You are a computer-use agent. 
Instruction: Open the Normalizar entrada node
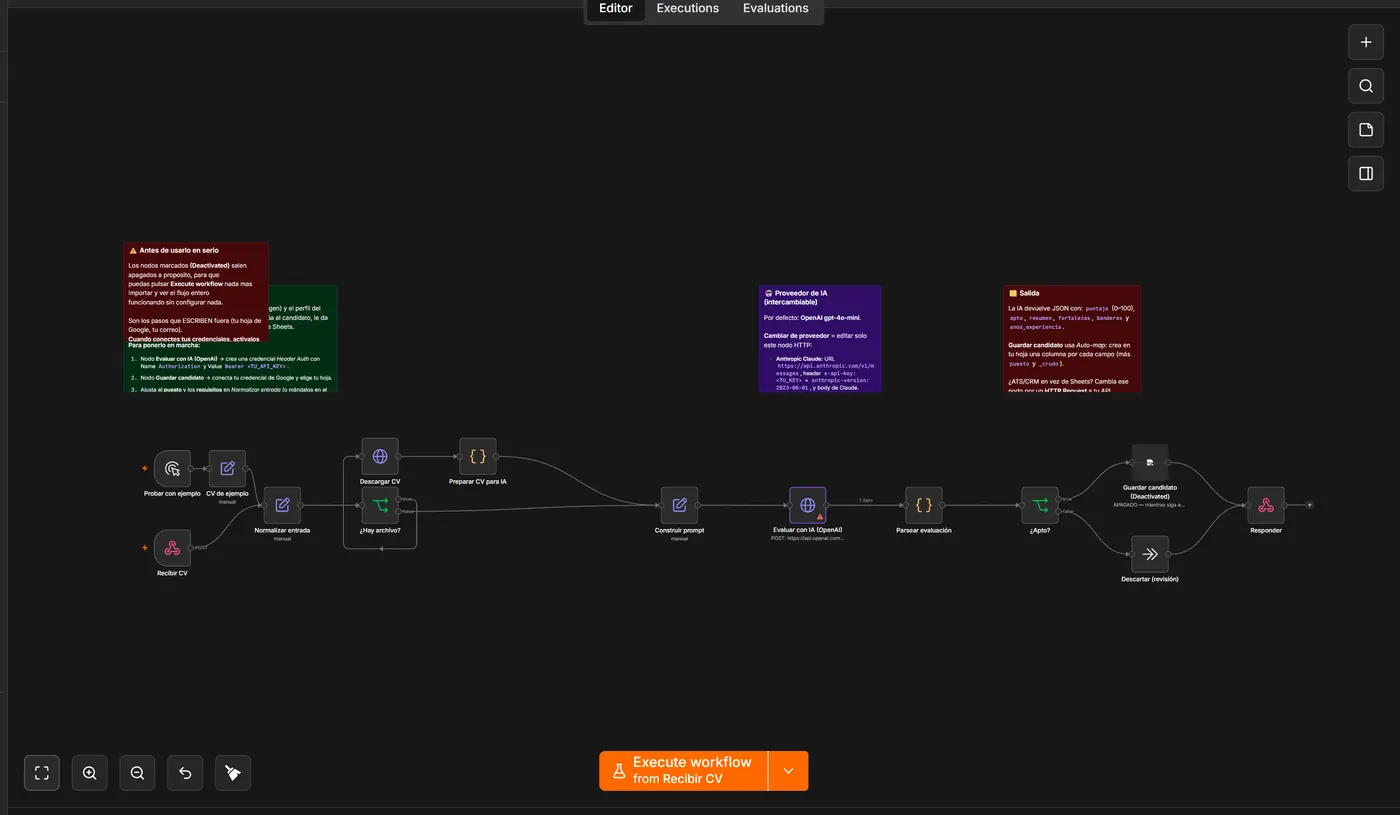coord(282,505)
